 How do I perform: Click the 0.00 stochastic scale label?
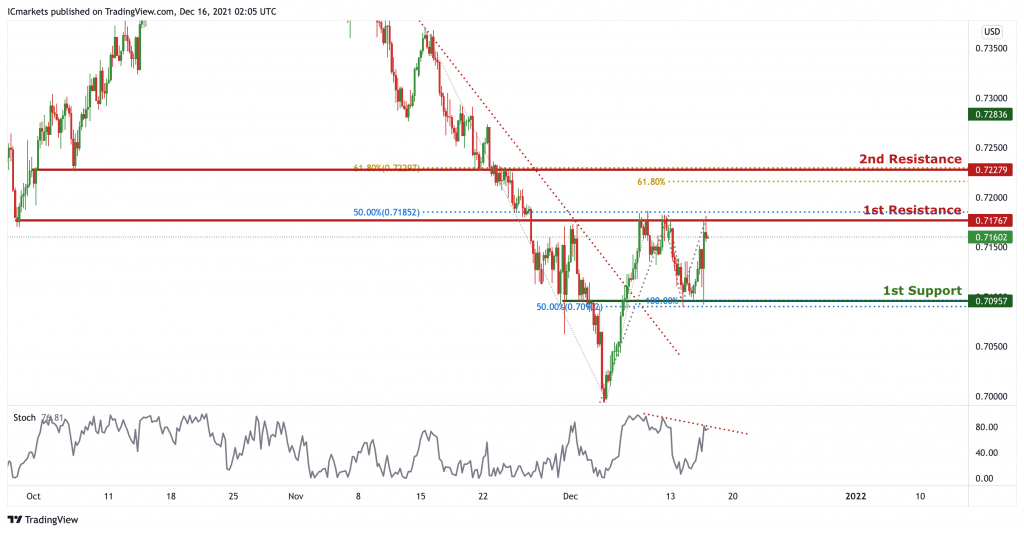coord(984,478)
